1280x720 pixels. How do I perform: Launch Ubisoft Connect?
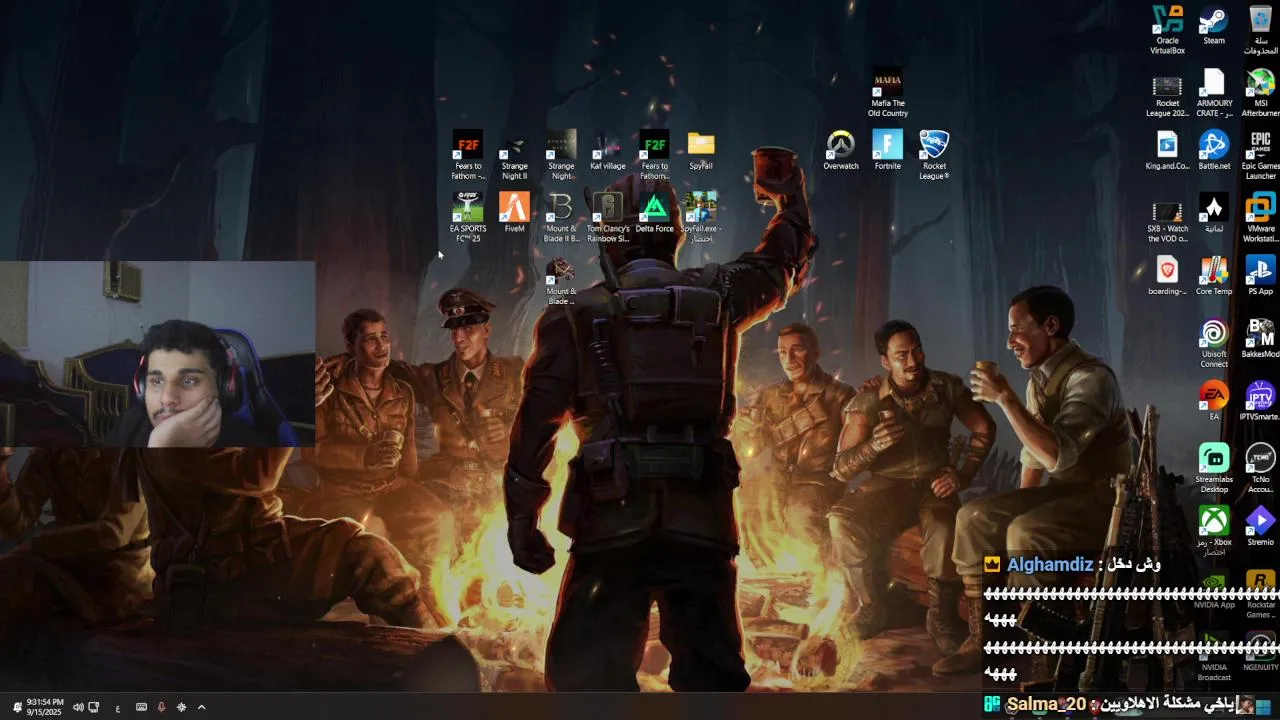(1214, 344)
